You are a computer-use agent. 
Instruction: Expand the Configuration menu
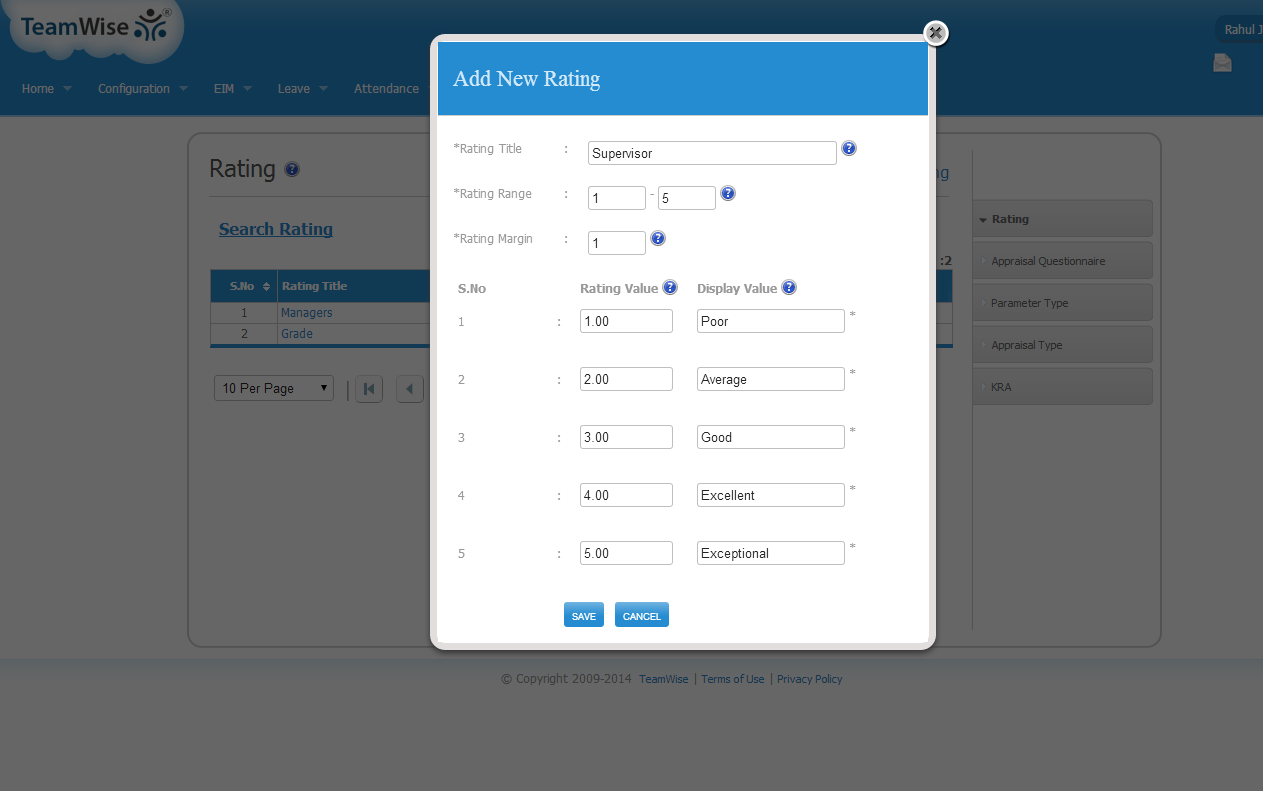click(142, 89)
